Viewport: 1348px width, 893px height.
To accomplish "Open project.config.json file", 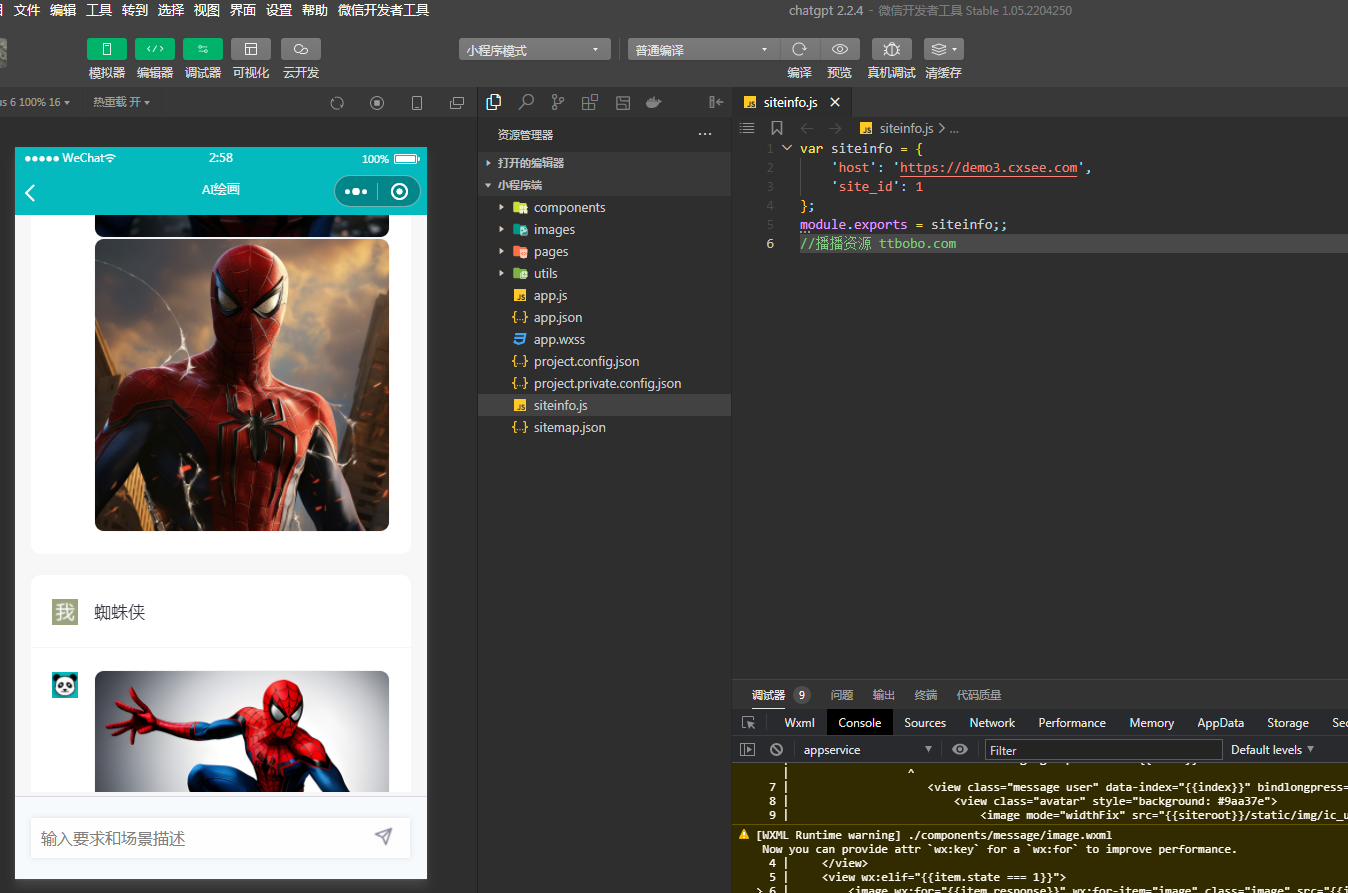I will (x=605, y=361).
